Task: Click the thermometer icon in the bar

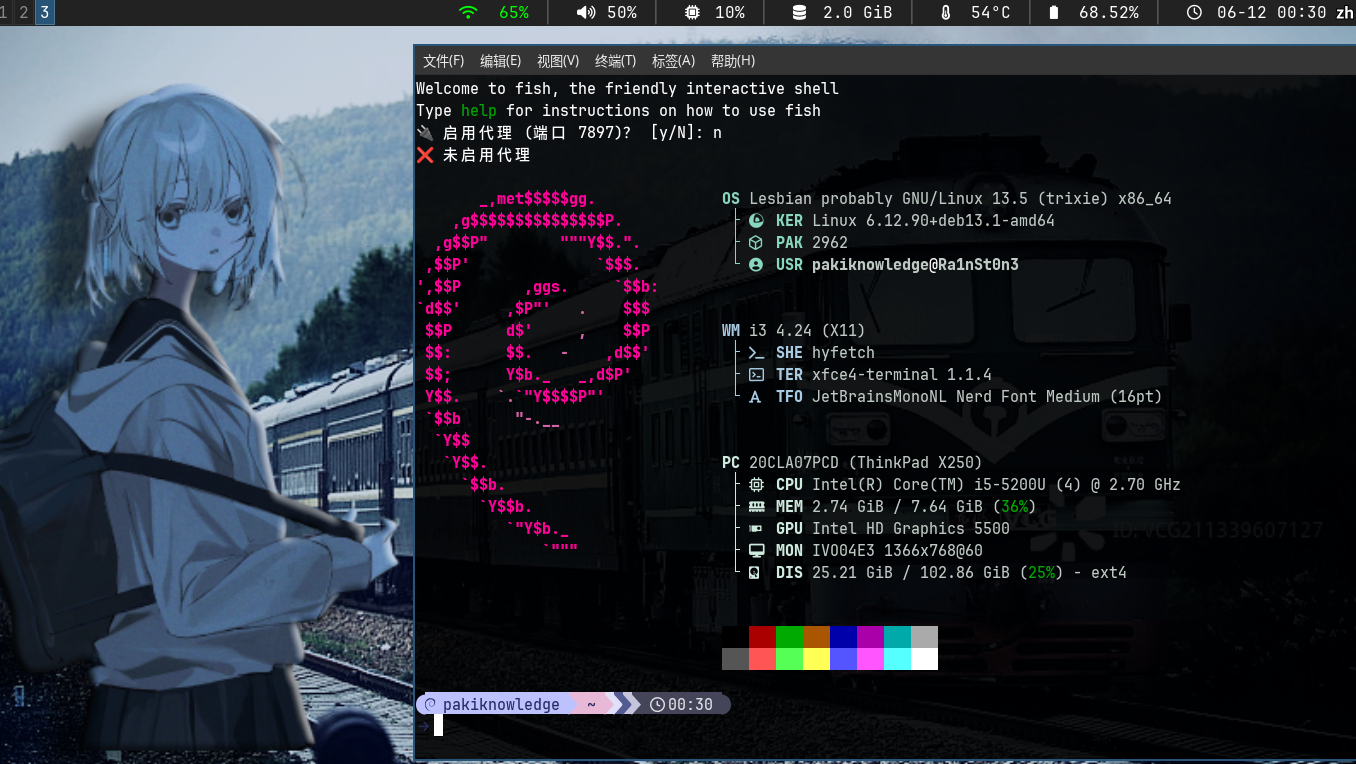Action: (x=946, y=13)
